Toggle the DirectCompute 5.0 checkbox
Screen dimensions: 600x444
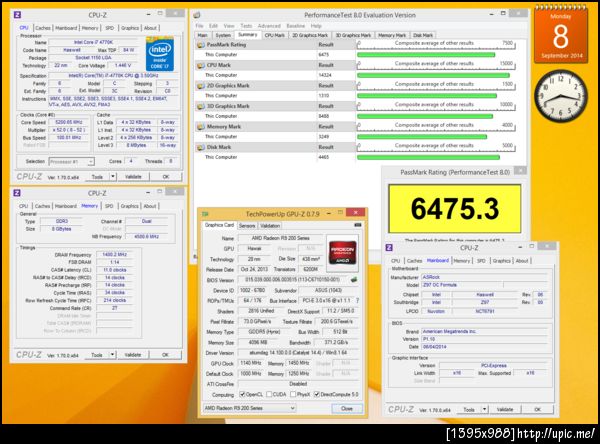click(316, 394)
